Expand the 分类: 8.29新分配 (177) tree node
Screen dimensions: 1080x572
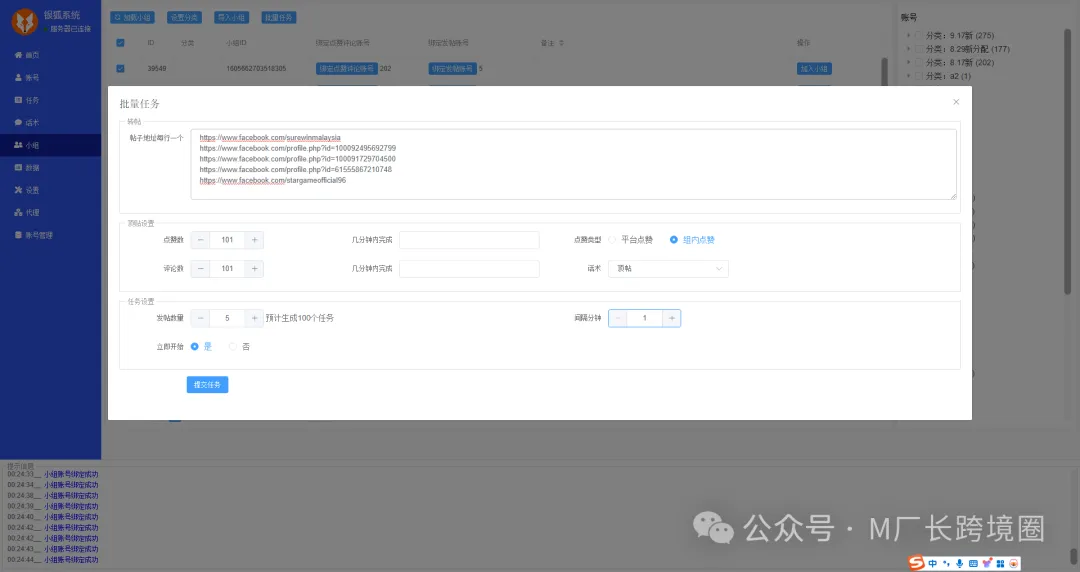(908, 49)
